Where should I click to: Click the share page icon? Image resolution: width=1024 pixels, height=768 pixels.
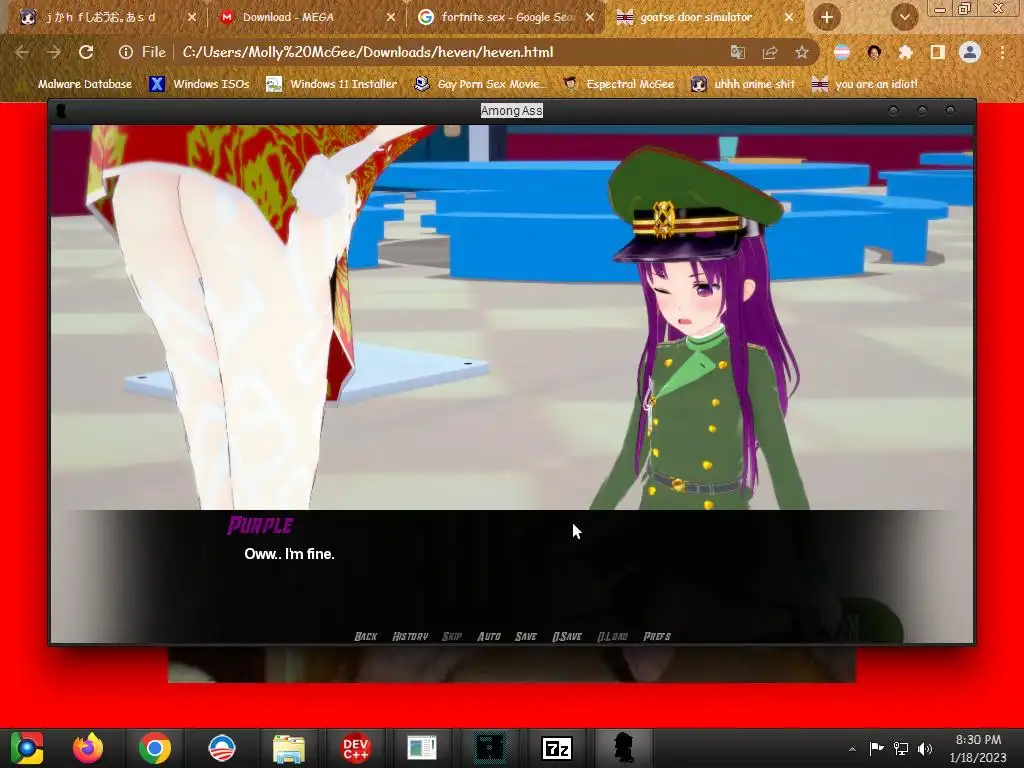pyautogui.click(x=770, y=52)
